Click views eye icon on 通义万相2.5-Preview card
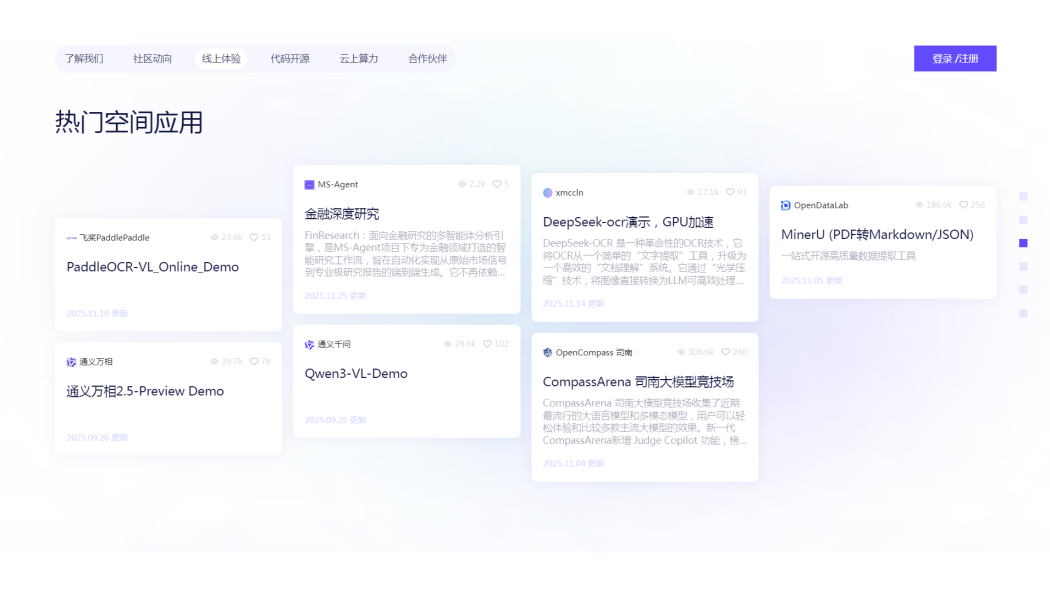Image resolution: width=1050 pixels, height=590 pixels. pyautogui.click(x=214, y=362)
